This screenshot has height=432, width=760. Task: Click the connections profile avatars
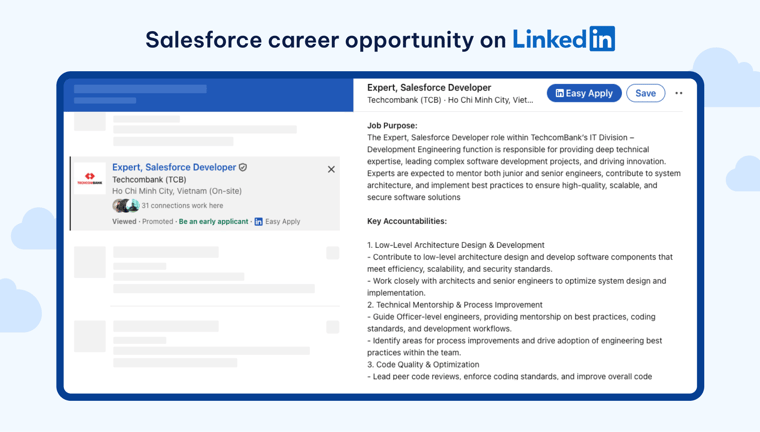click(125, 205)
